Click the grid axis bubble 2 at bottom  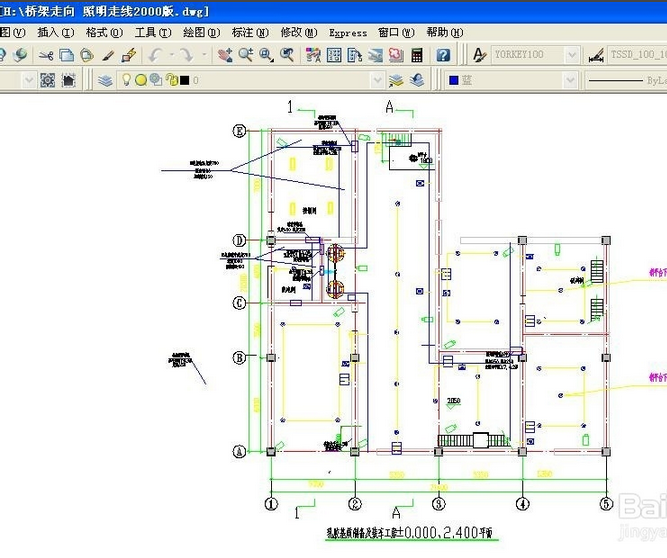[355, 504]
